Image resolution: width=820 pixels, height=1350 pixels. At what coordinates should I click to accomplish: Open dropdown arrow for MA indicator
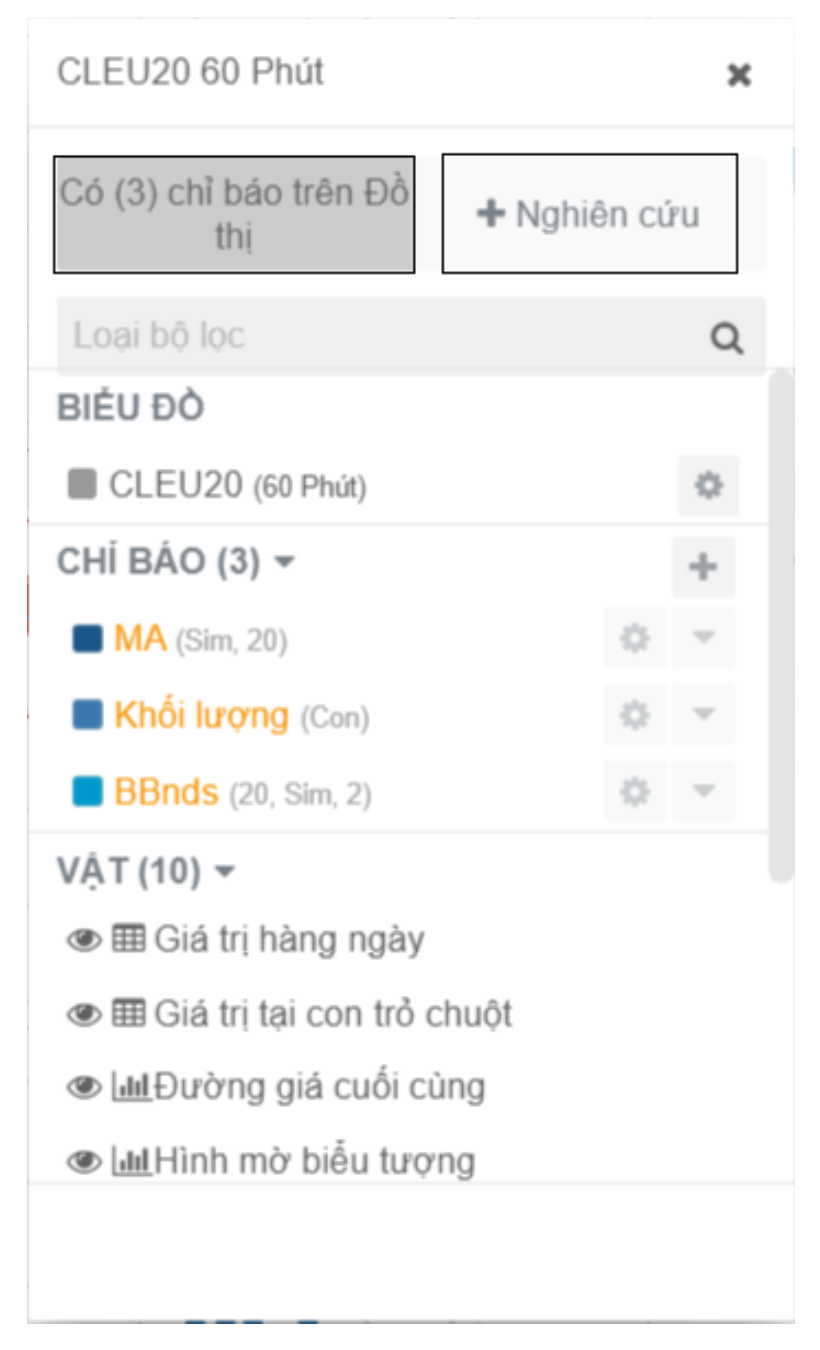point(703,638)
